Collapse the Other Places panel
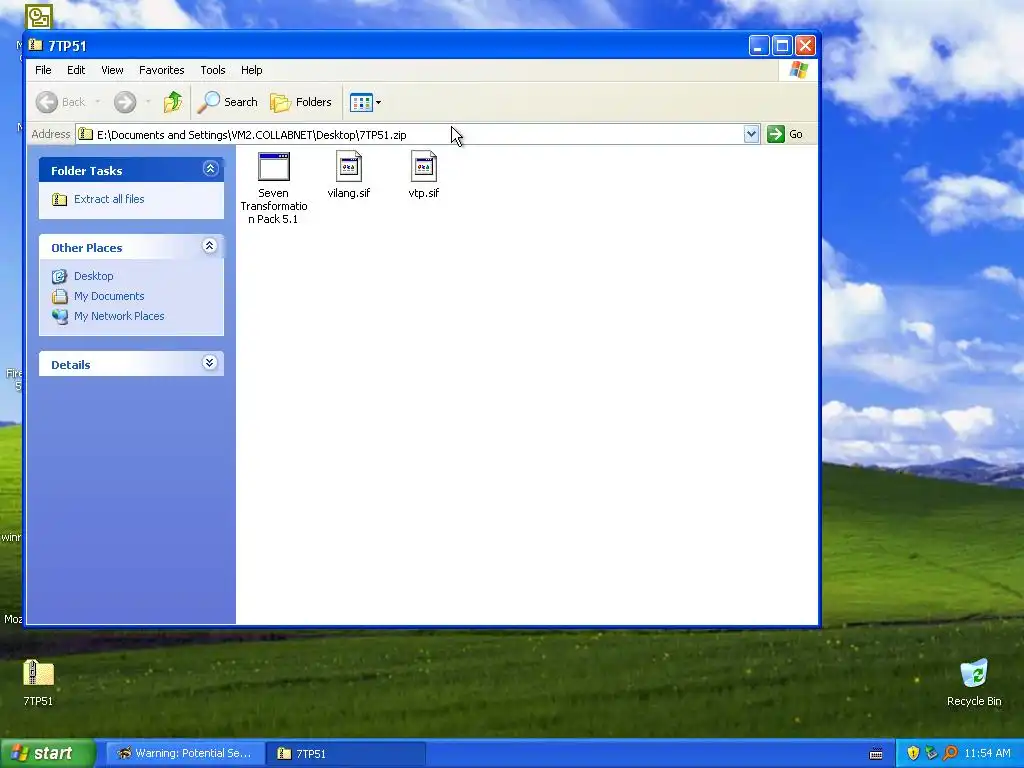Screen dimensions: 1024x768 click(x=210, y=246)
